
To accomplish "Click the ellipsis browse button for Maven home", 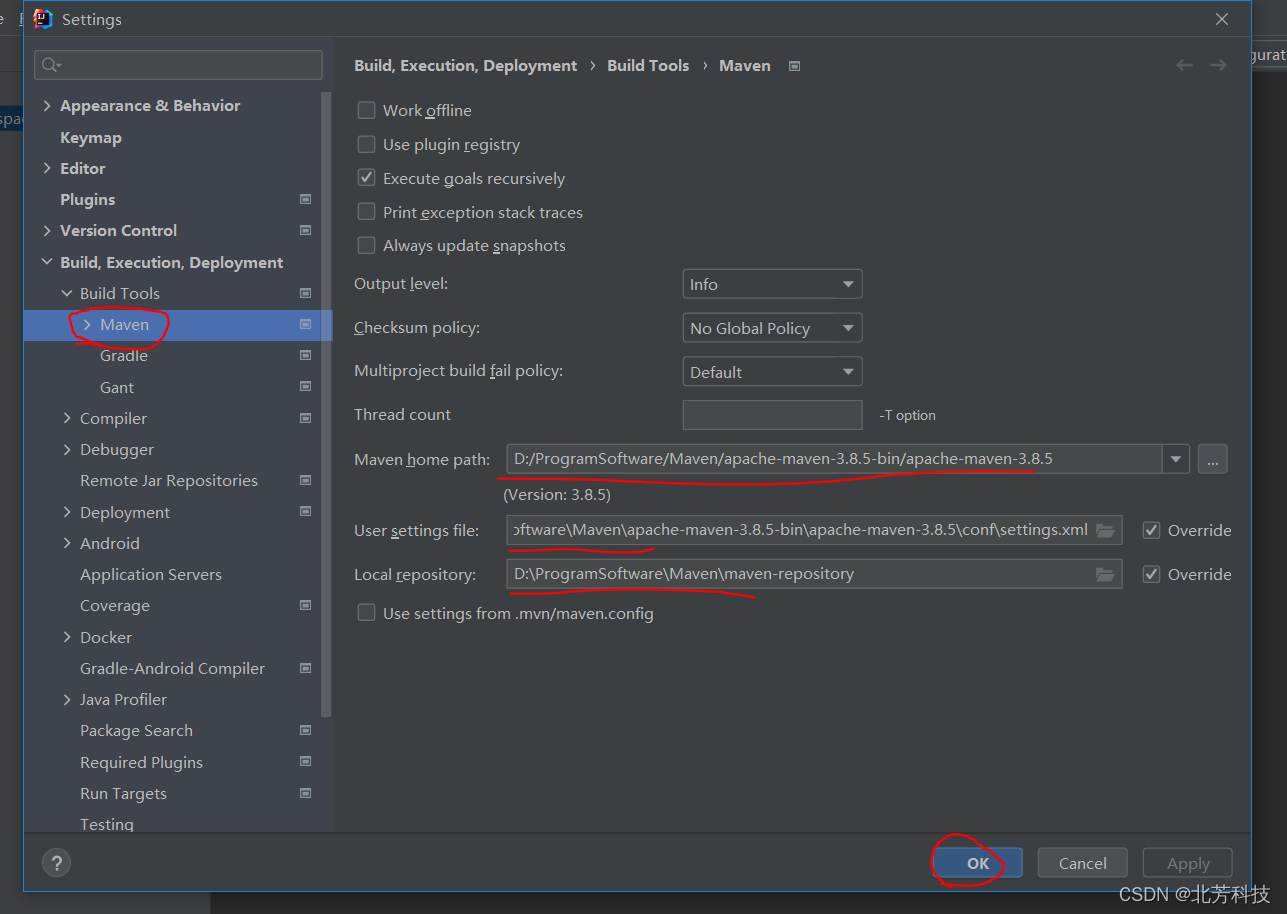I will click(1212, 459).
